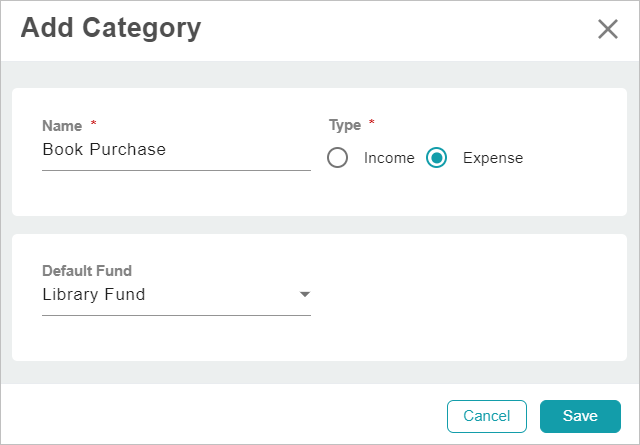640x445 pixels.
Task: Click the underline beneath the Name field
Action: pyautogui.click(x=176, y=170)
